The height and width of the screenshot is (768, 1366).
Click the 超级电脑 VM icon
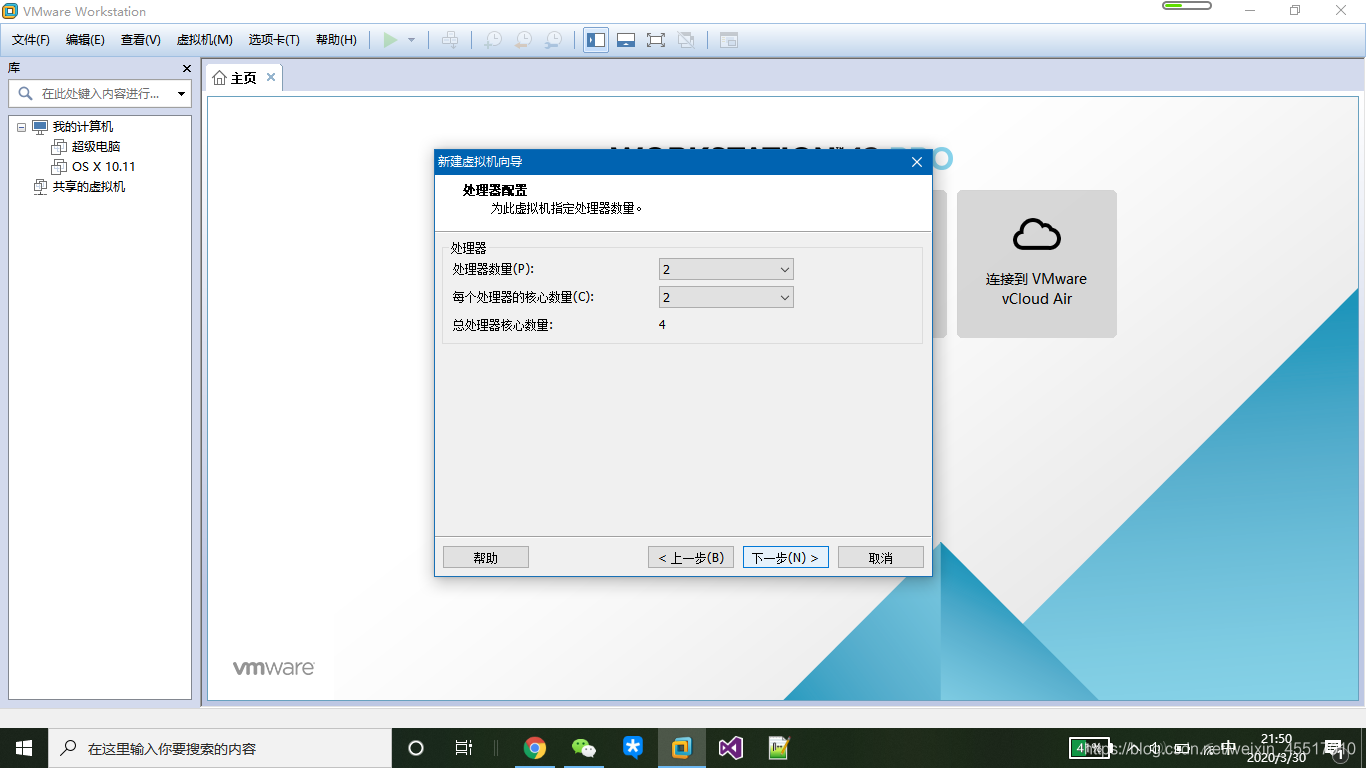(59, 147)
